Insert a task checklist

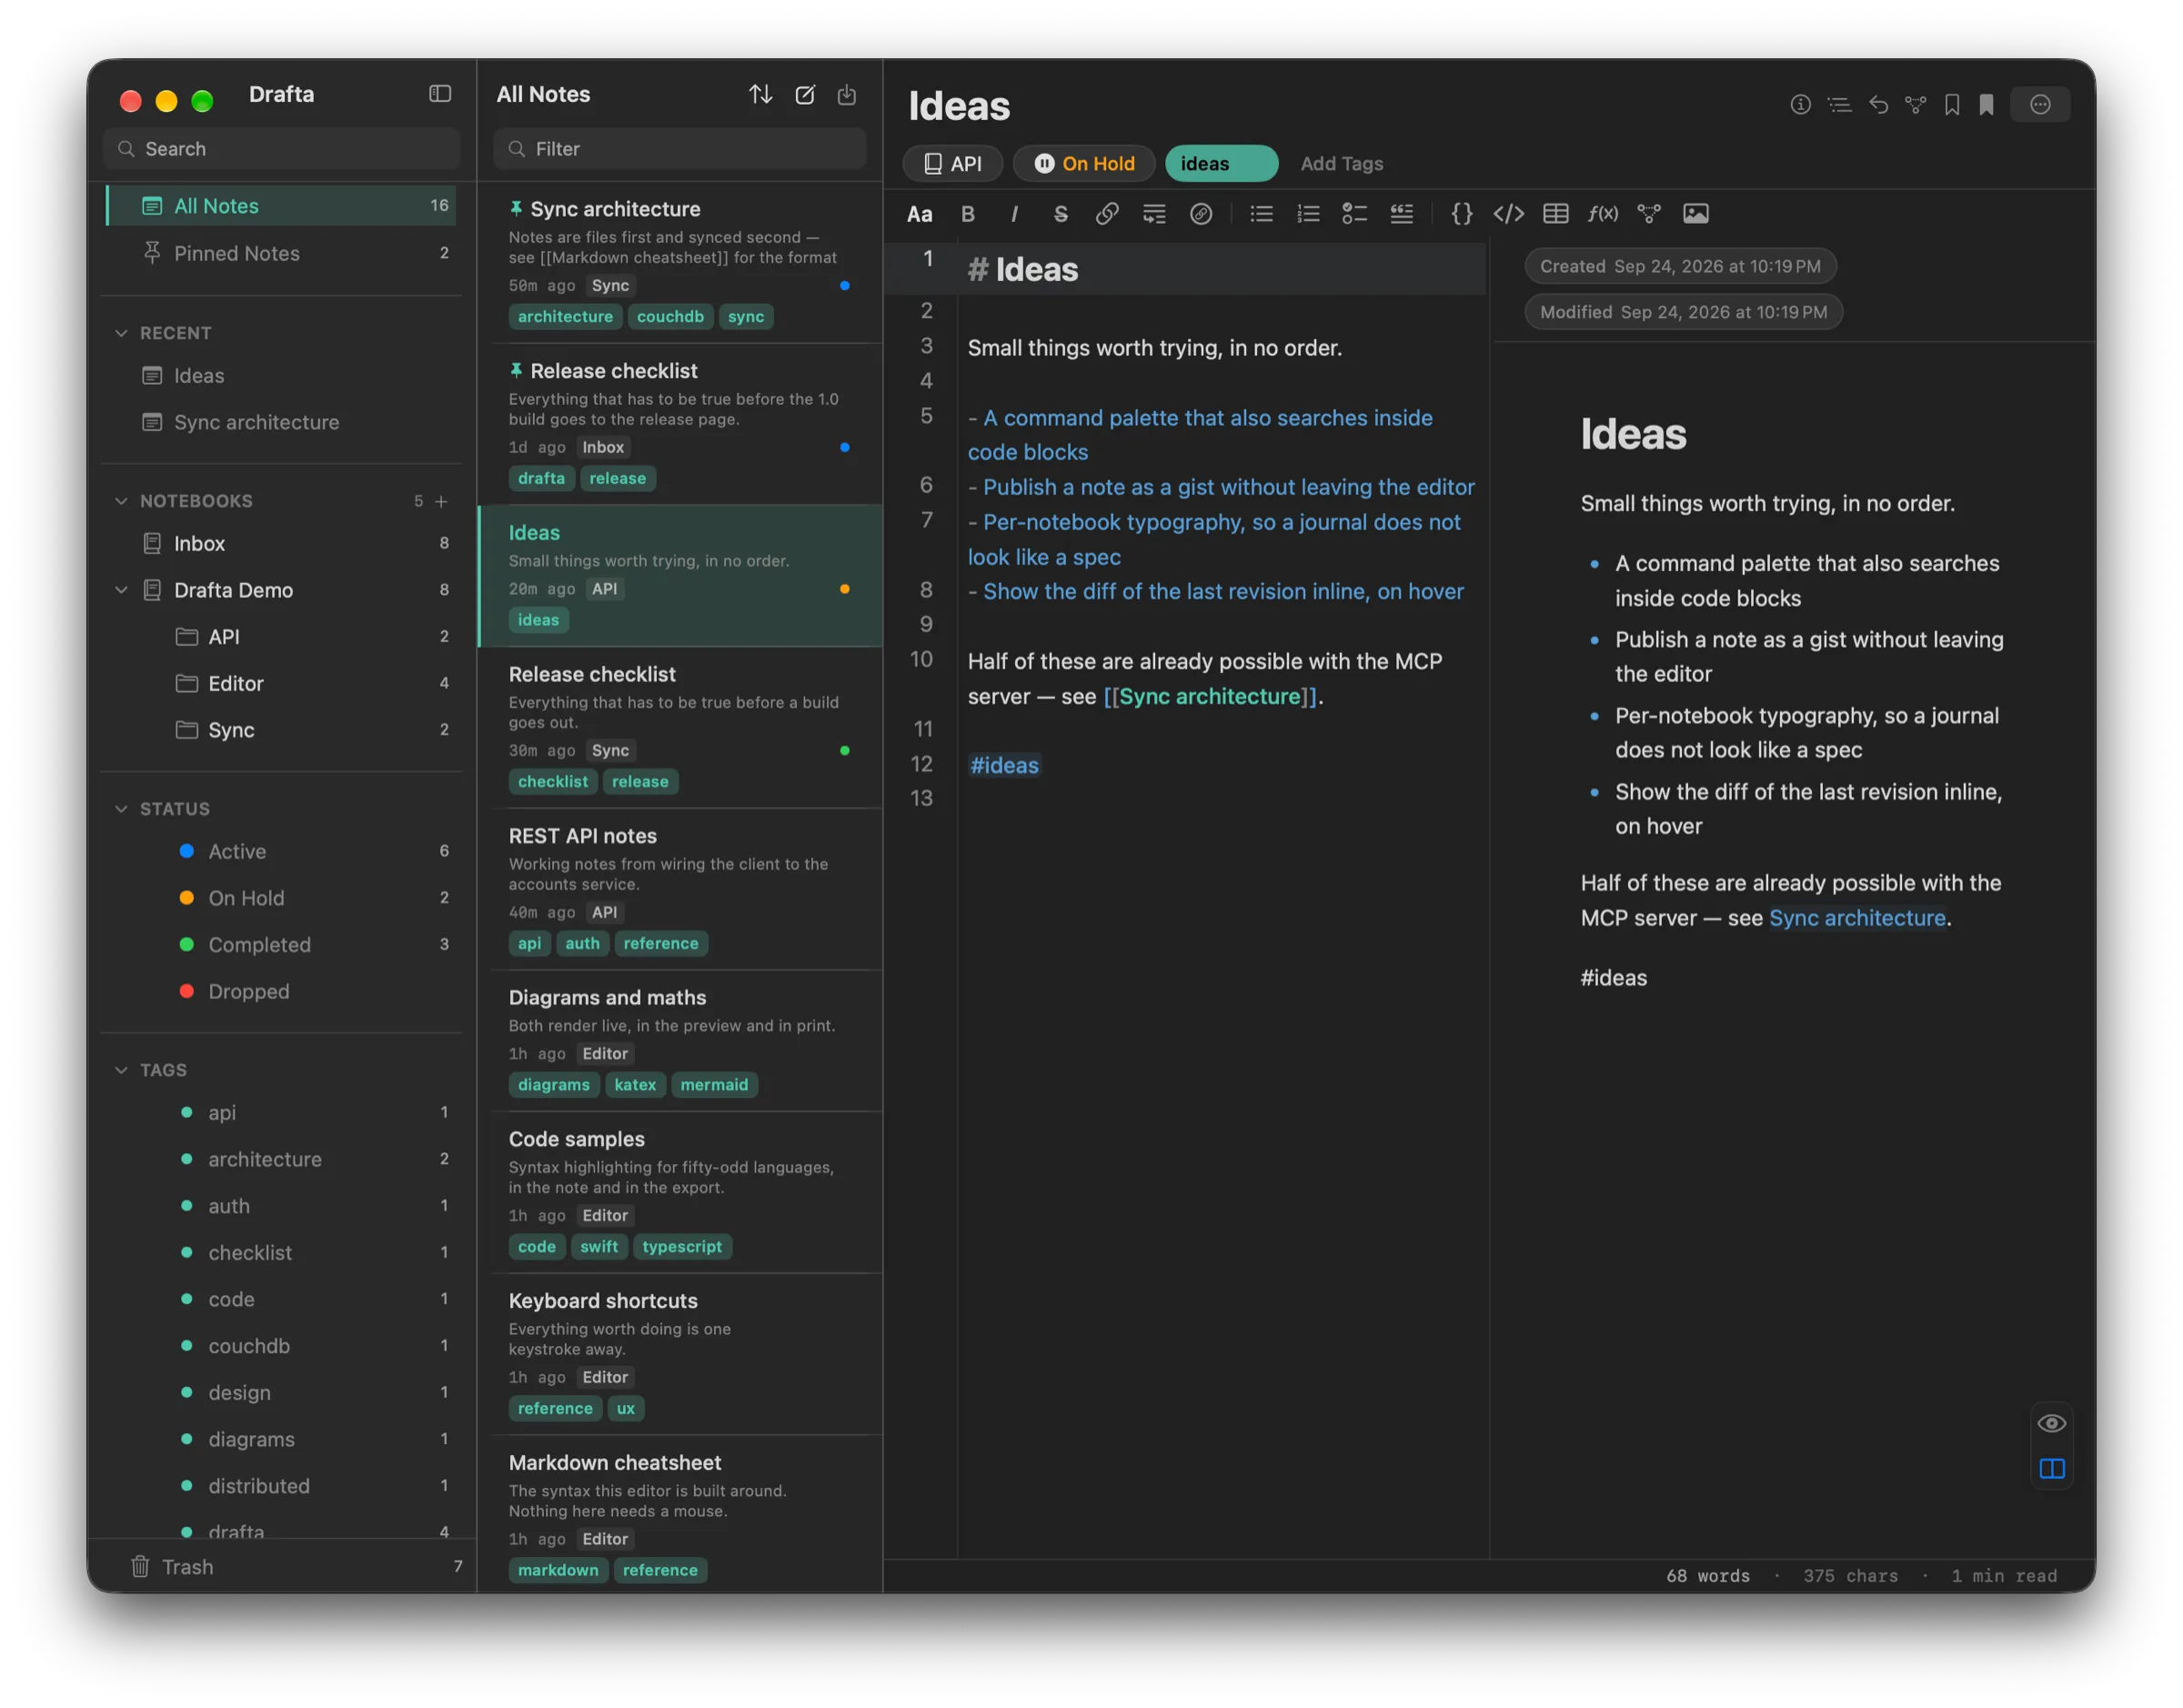[1354, 214]
